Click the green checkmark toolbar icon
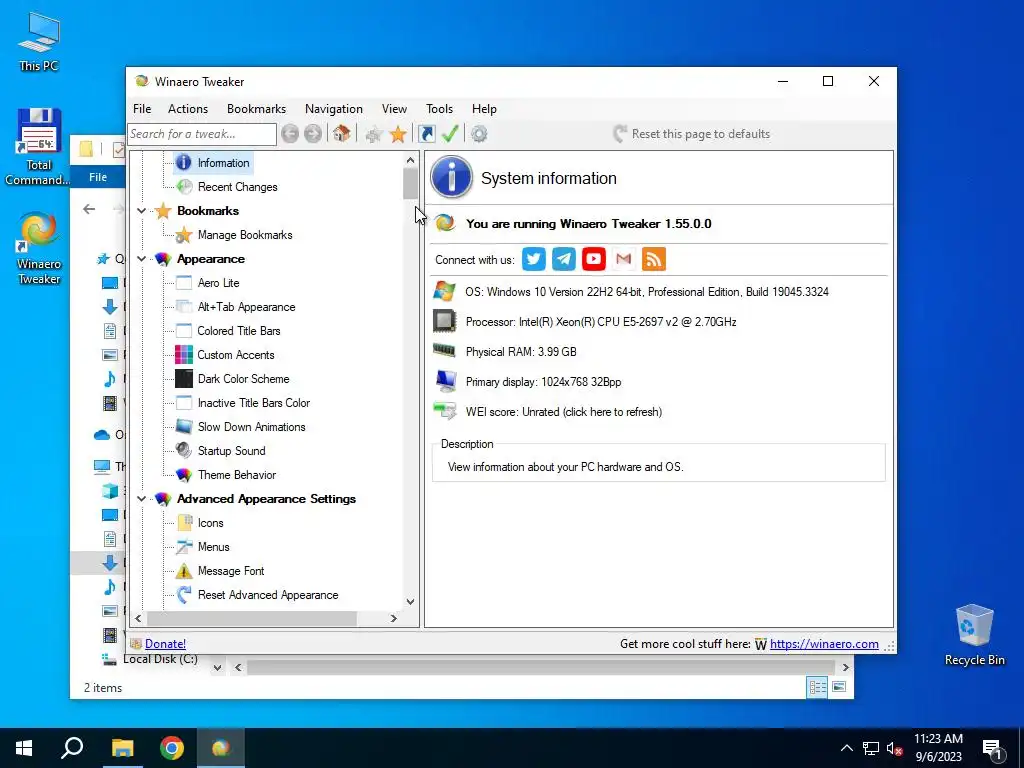1024x768 pixels. pos(450,134)
